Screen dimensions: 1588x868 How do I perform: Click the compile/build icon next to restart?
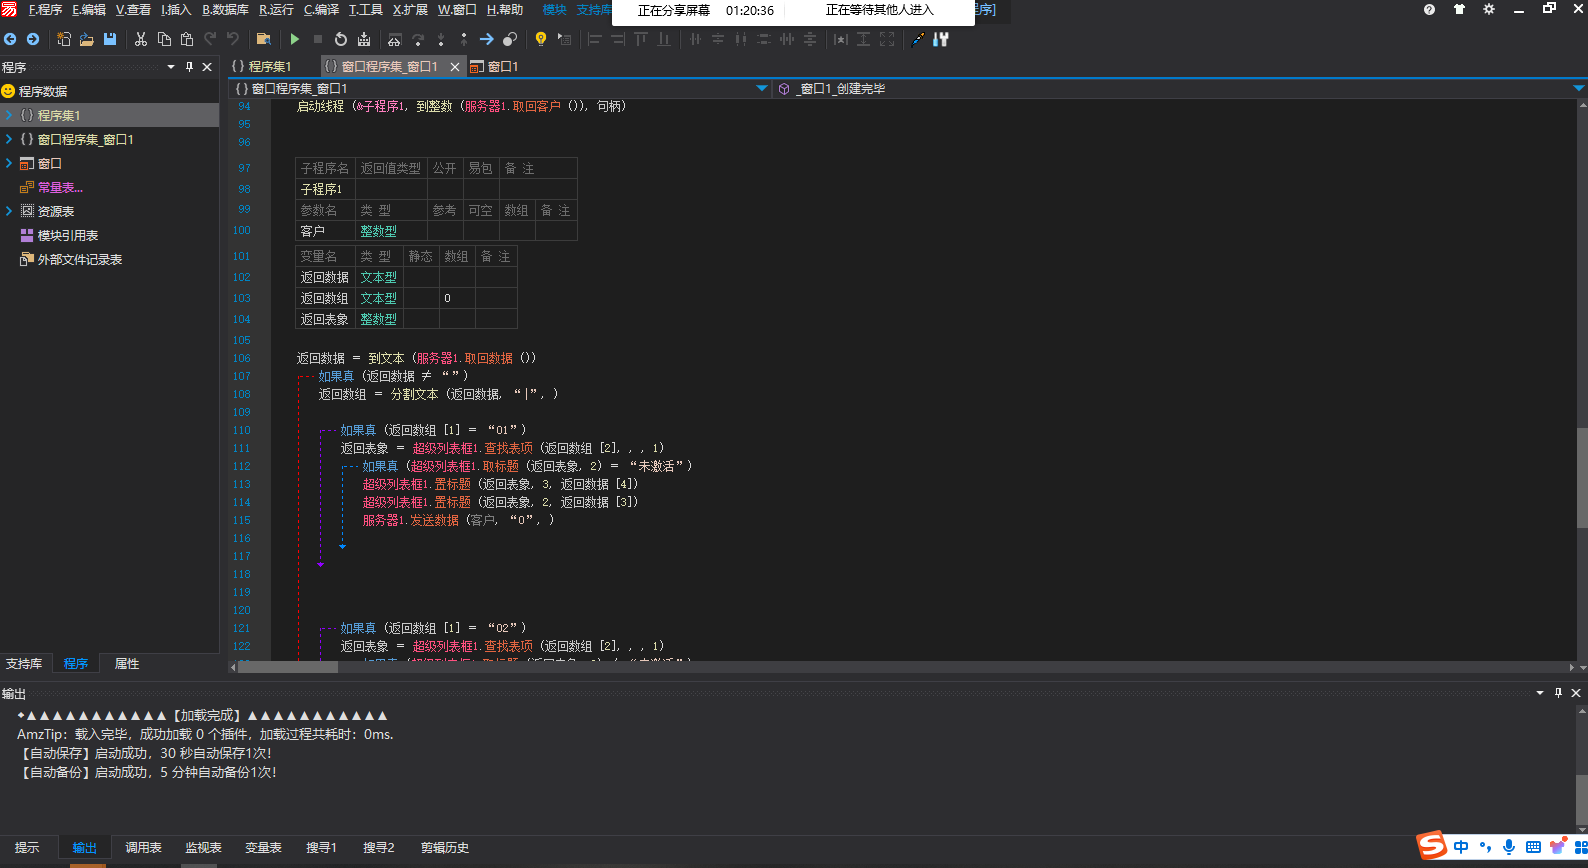pos(364,39)
